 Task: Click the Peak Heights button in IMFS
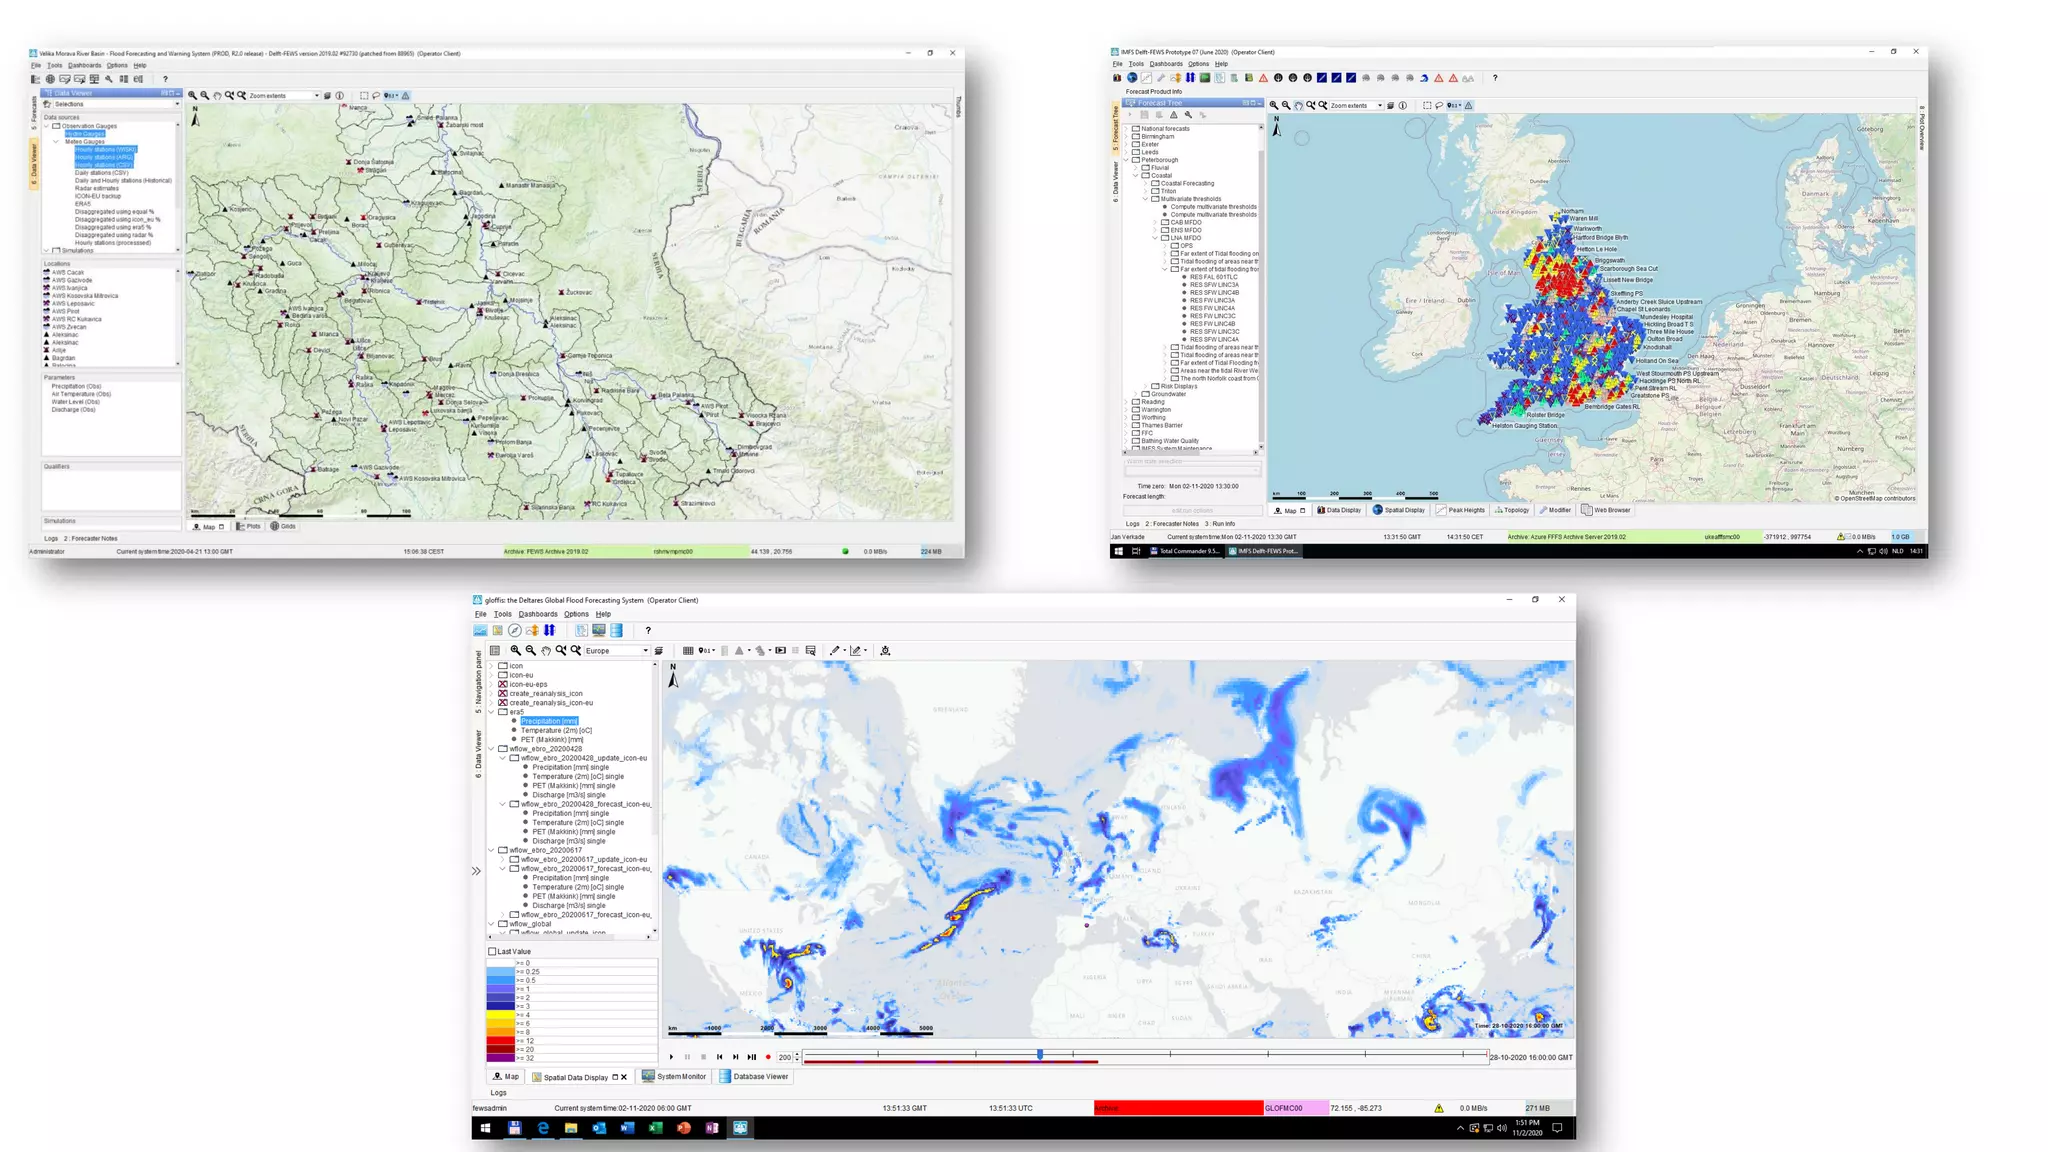point(1460,510)
